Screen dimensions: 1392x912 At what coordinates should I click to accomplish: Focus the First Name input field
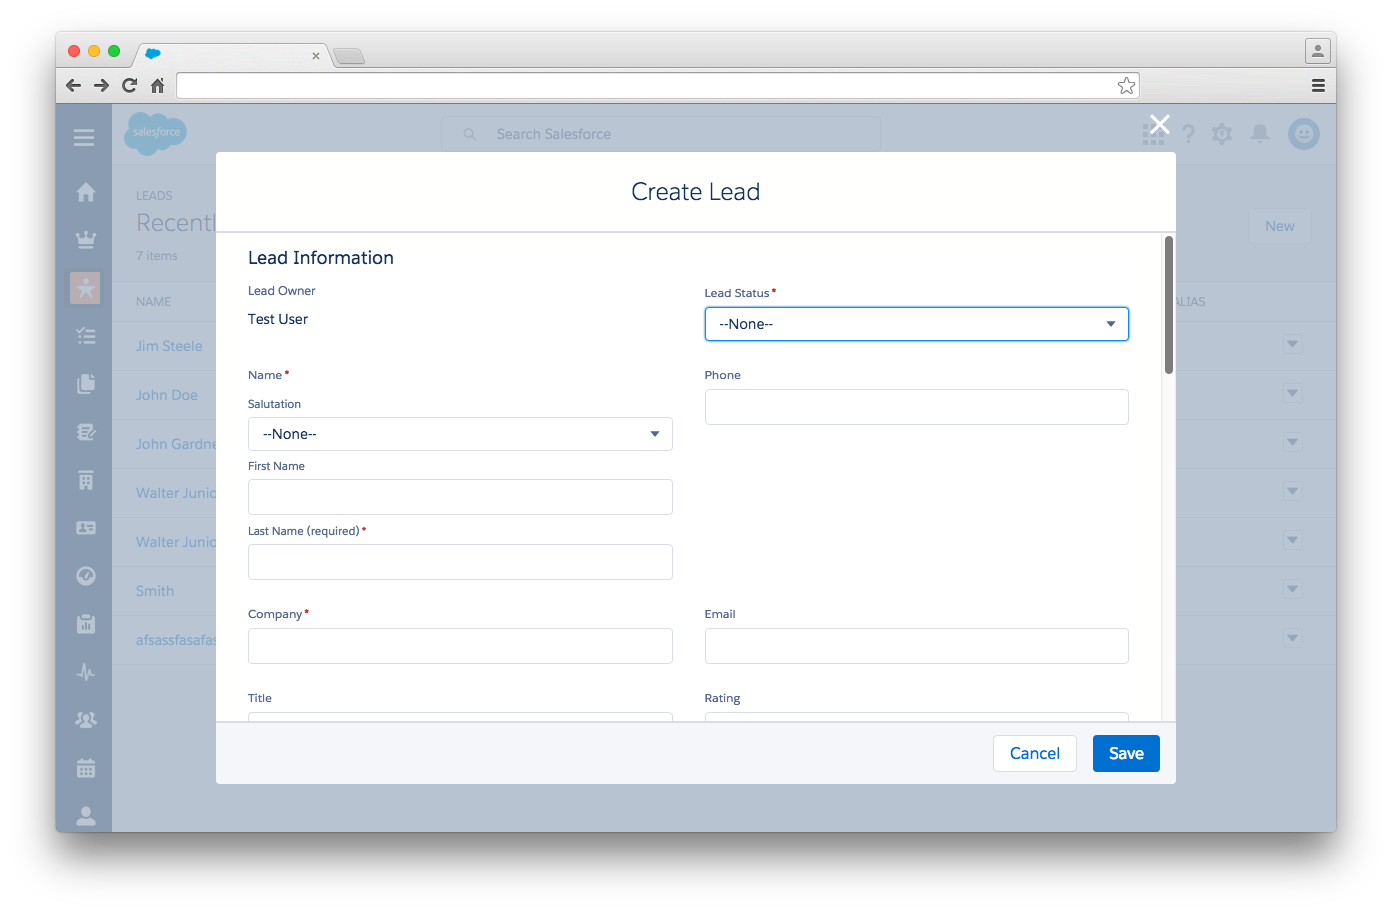click(460, 497)
